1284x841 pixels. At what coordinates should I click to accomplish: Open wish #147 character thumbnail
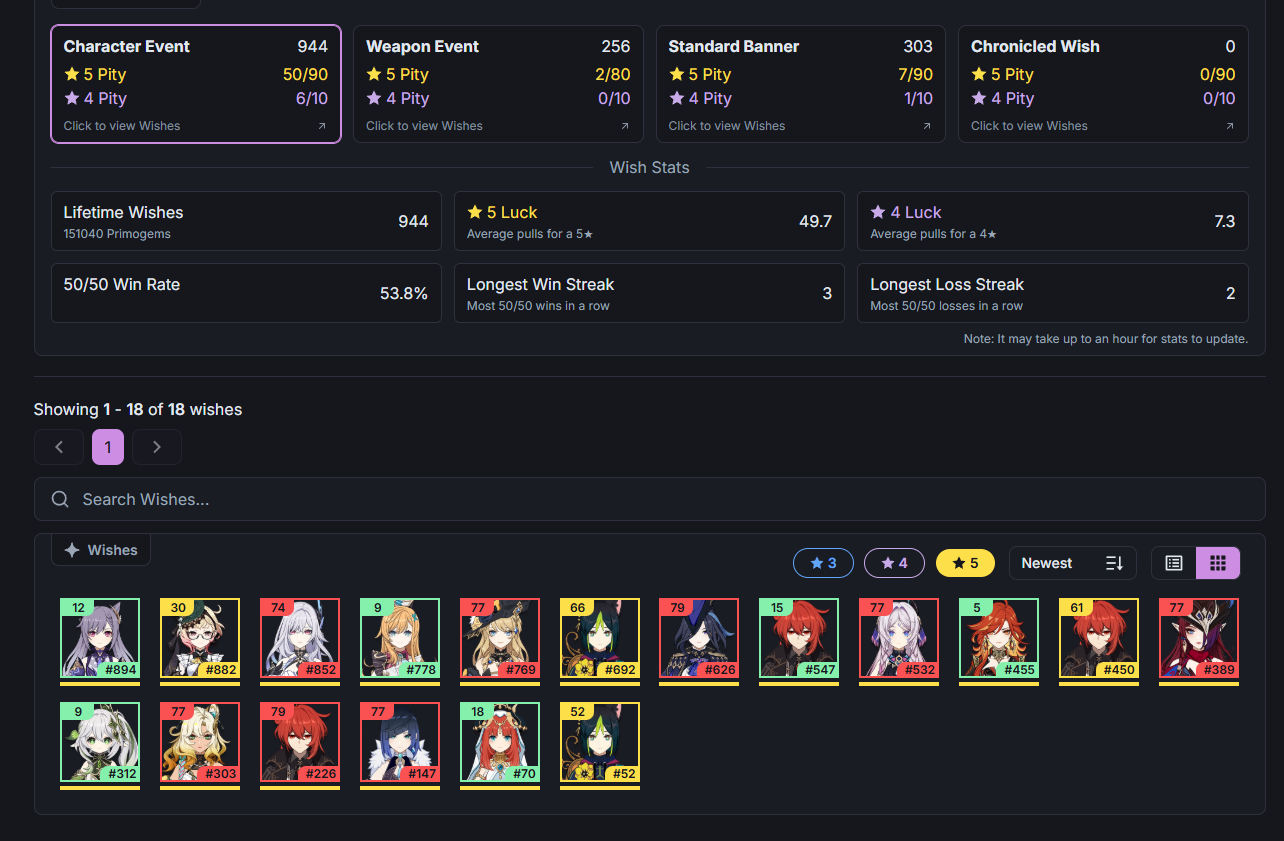pos(400,742)
